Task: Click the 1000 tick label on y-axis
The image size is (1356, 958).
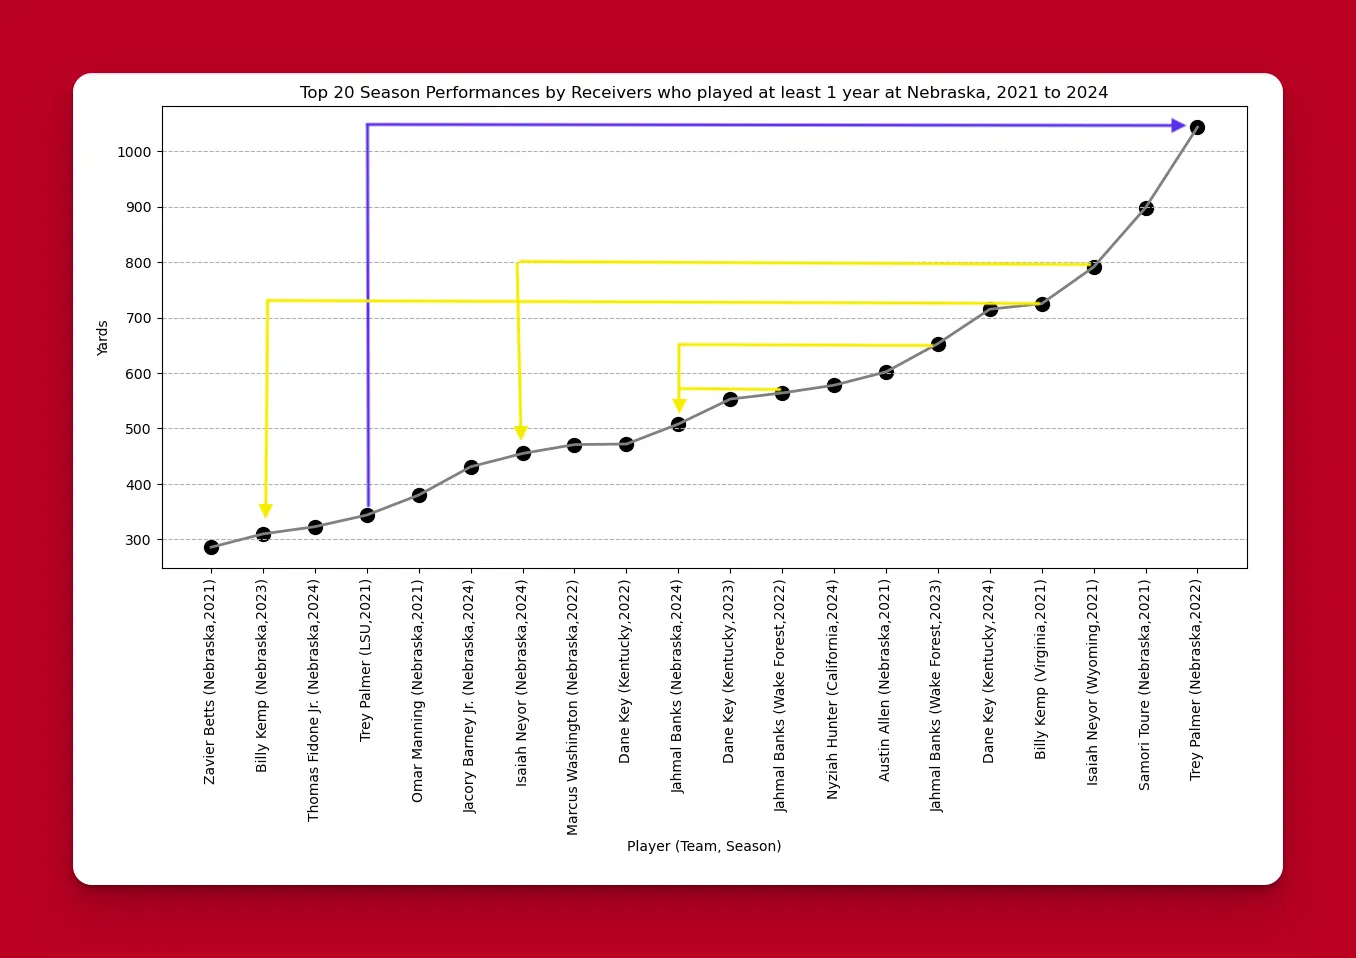Action: pyautogui.click(x=134, y=152)
